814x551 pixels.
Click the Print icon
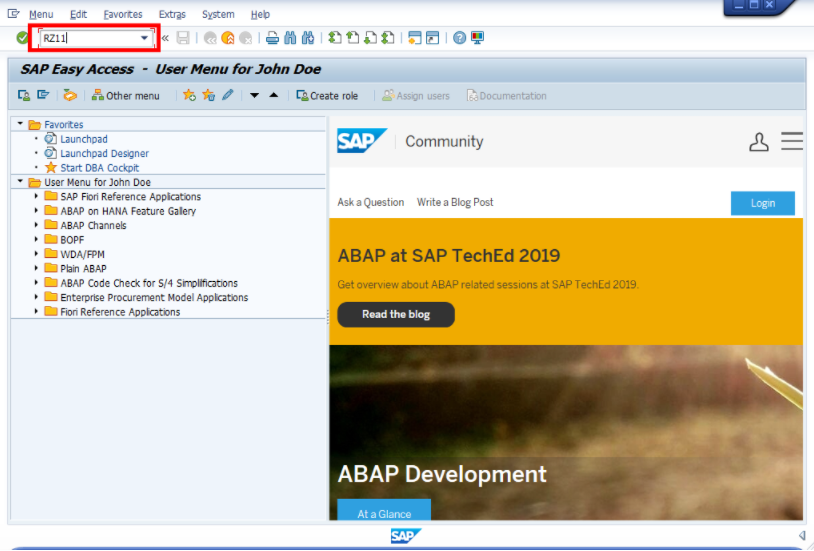tap(272, 38)
